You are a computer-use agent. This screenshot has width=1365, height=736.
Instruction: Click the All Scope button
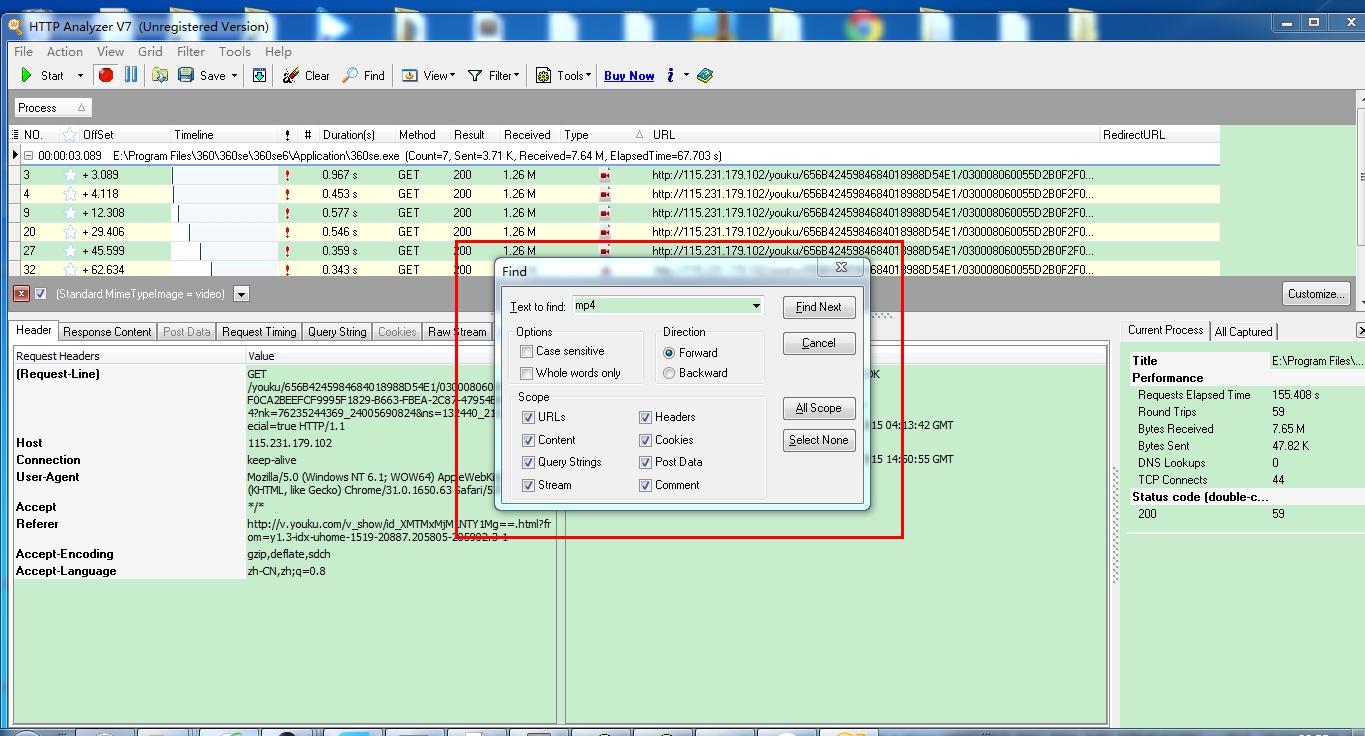(819, 408)
